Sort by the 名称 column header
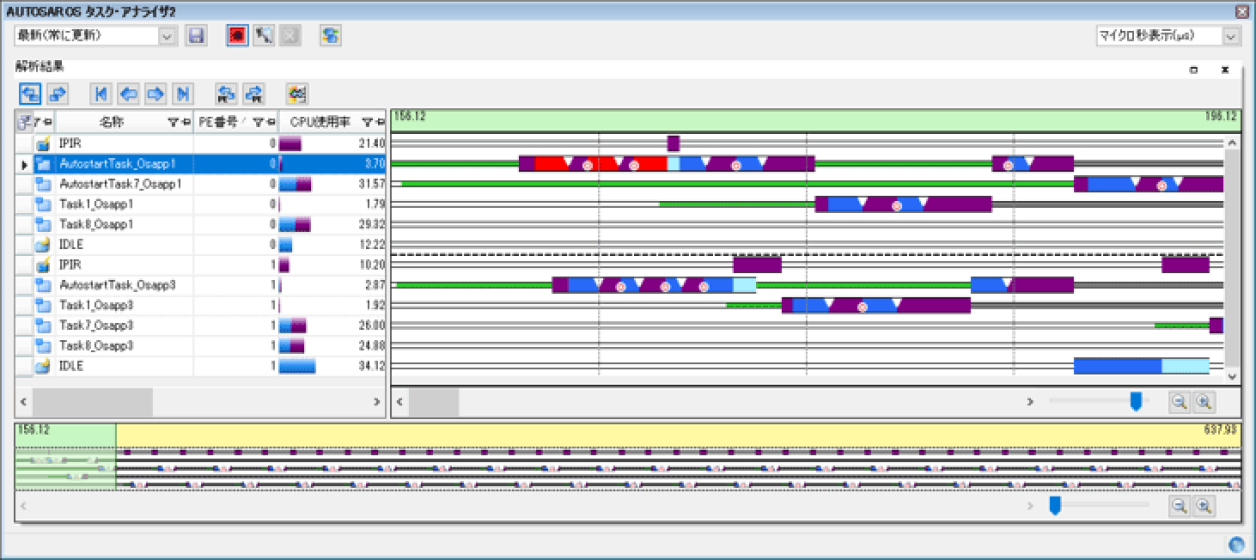 coord(111,122)
